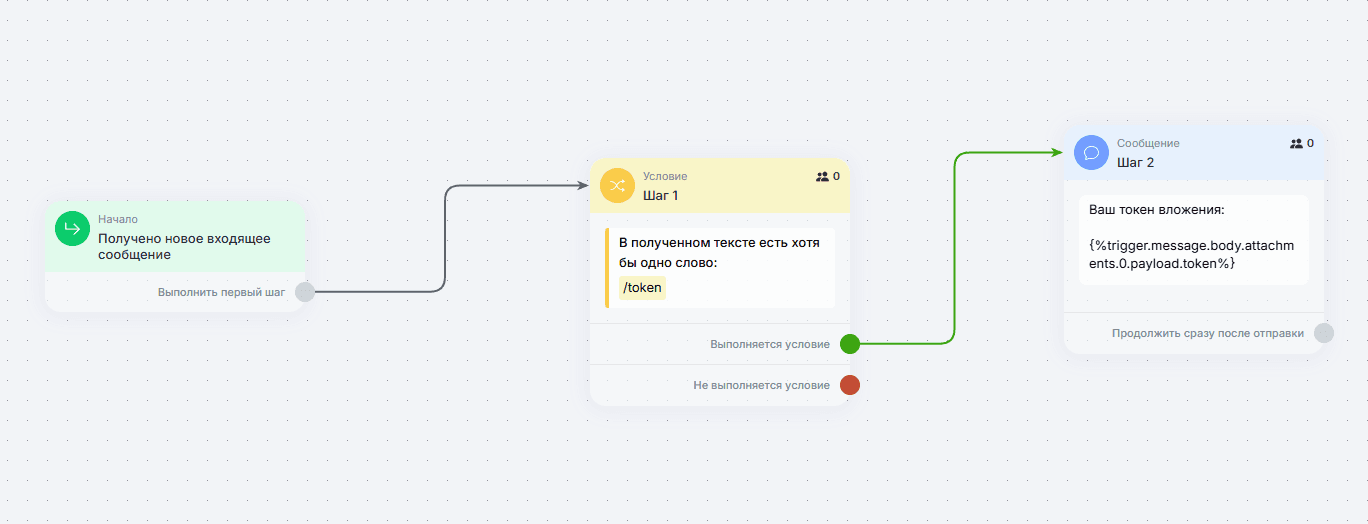Select the gray connection line to Шаг 1

click(x=444, y=240)
